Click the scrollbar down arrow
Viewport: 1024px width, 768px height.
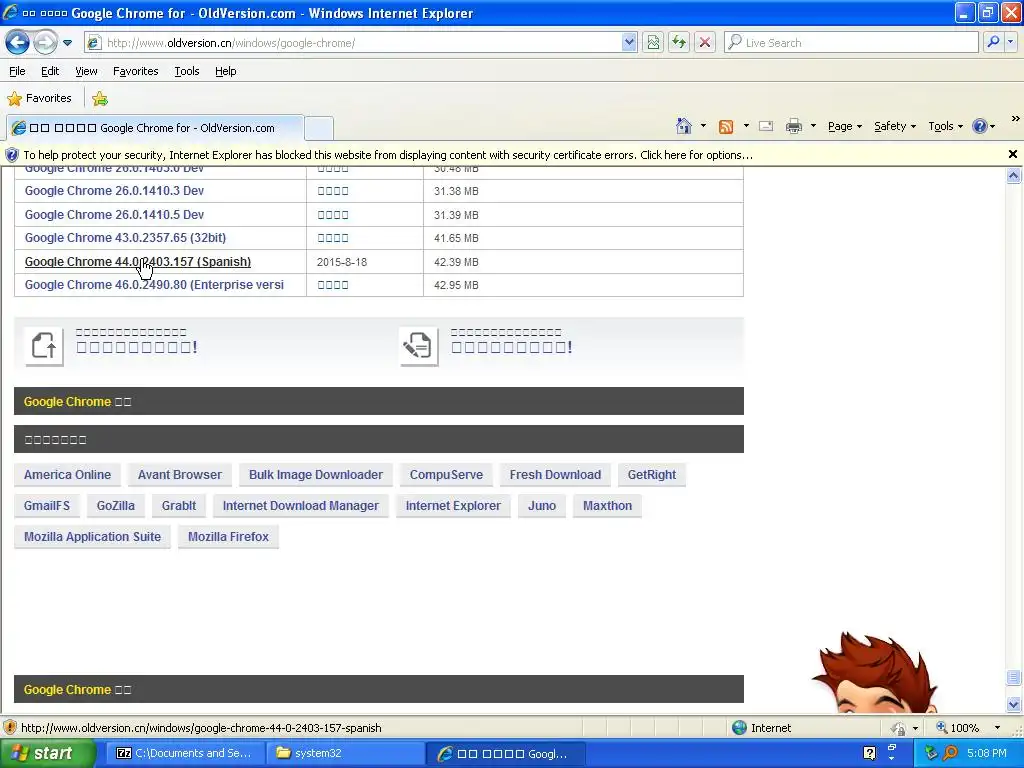(x=1013, y=704)
